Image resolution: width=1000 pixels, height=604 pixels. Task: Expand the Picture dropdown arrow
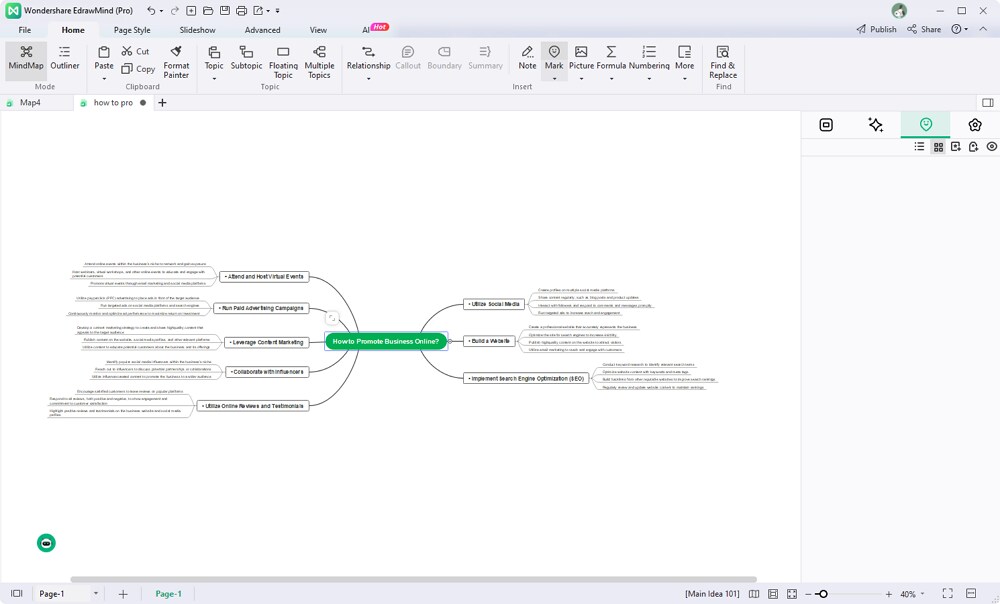tap(581, 78)
